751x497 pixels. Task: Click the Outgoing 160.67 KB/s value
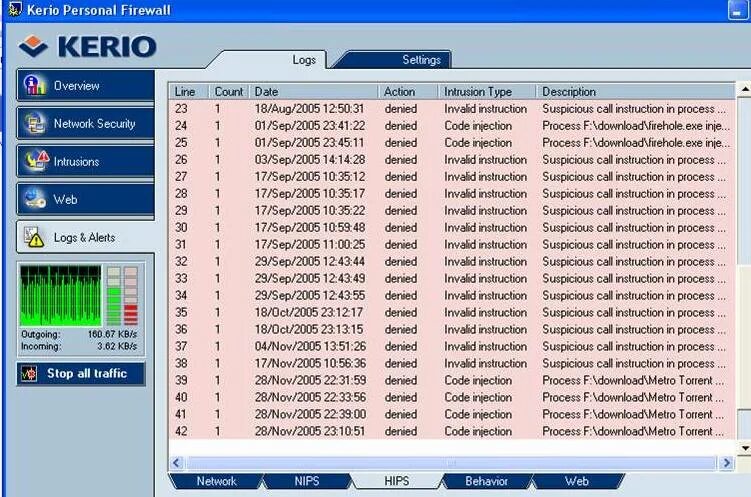click(x=112, y=334)
